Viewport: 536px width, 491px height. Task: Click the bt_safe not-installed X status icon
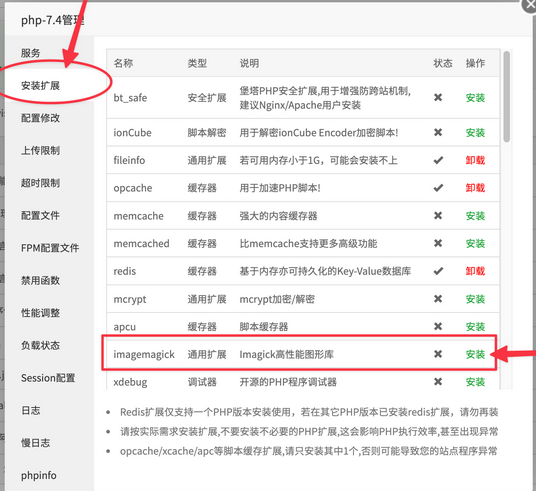point(438,97)
